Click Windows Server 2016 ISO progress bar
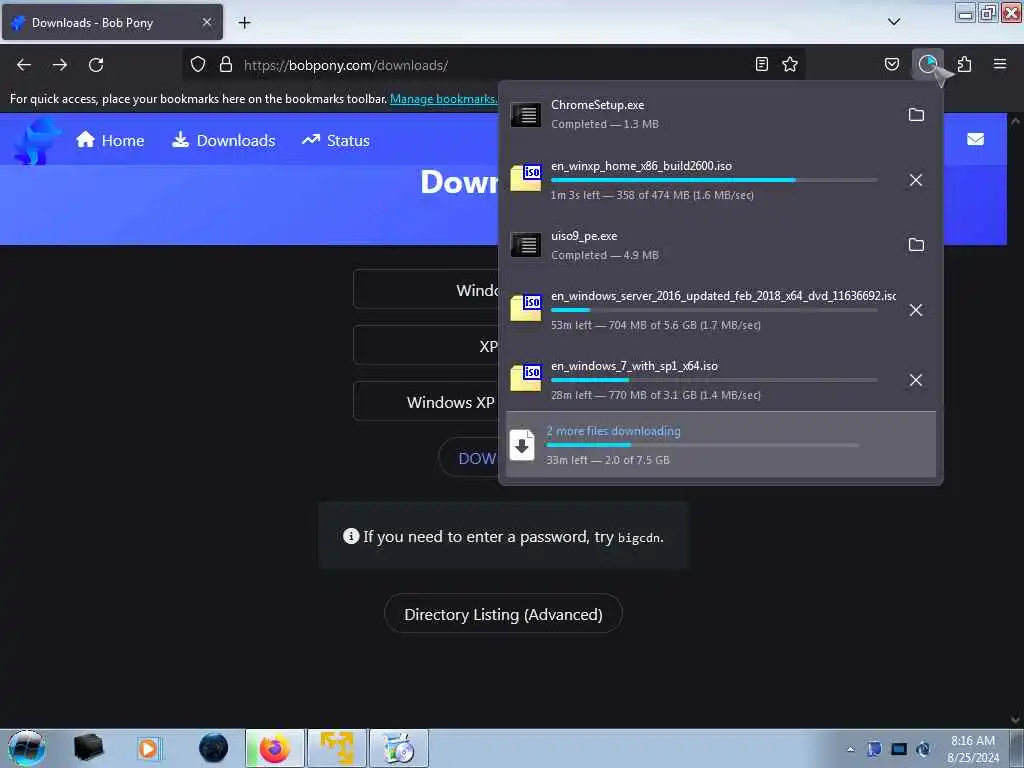Image resolution: width=1024 pixels, height=768 pixels. [714, 310]
